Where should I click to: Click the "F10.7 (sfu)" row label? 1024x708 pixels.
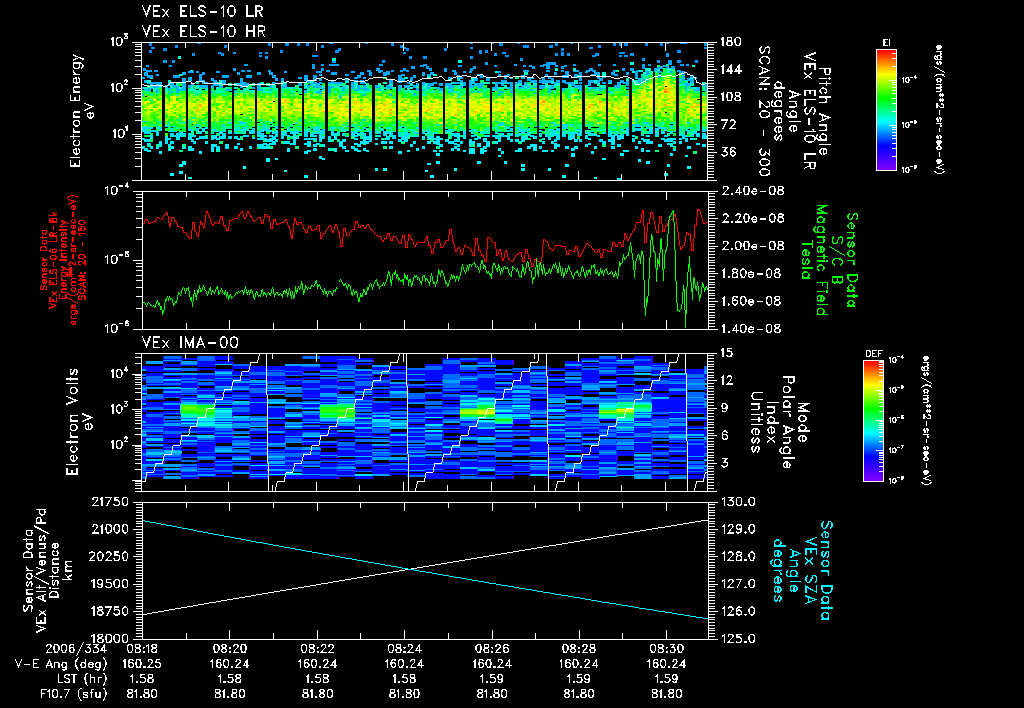(72, 694)
